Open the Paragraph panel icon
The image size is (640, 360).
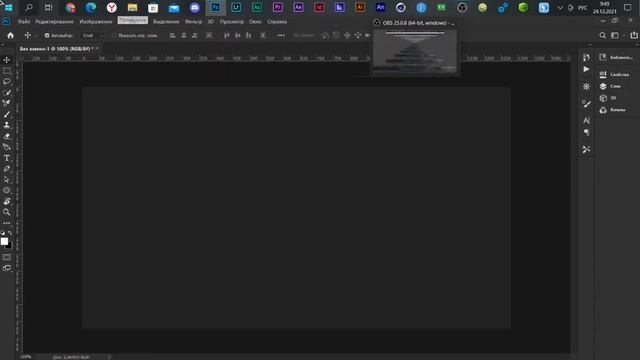click(x=587, y=132)
